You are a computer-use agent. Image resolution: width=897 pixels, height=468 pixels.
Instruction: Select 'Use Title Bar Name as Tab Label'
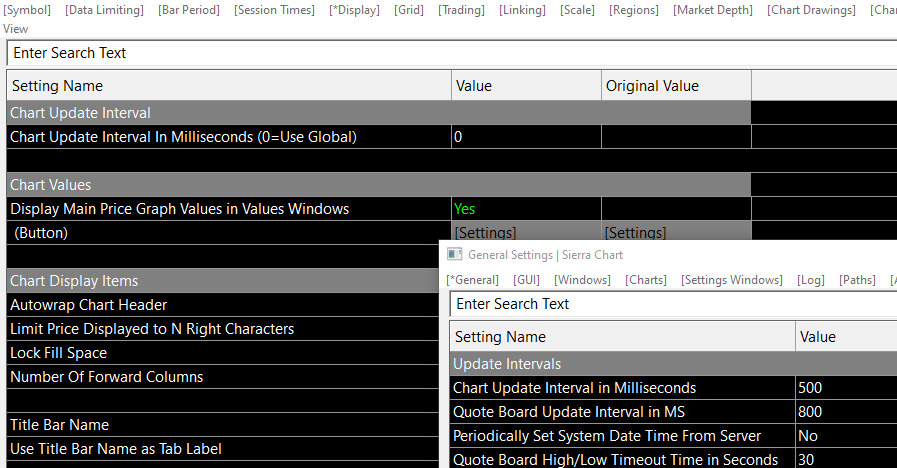point(223,449)
